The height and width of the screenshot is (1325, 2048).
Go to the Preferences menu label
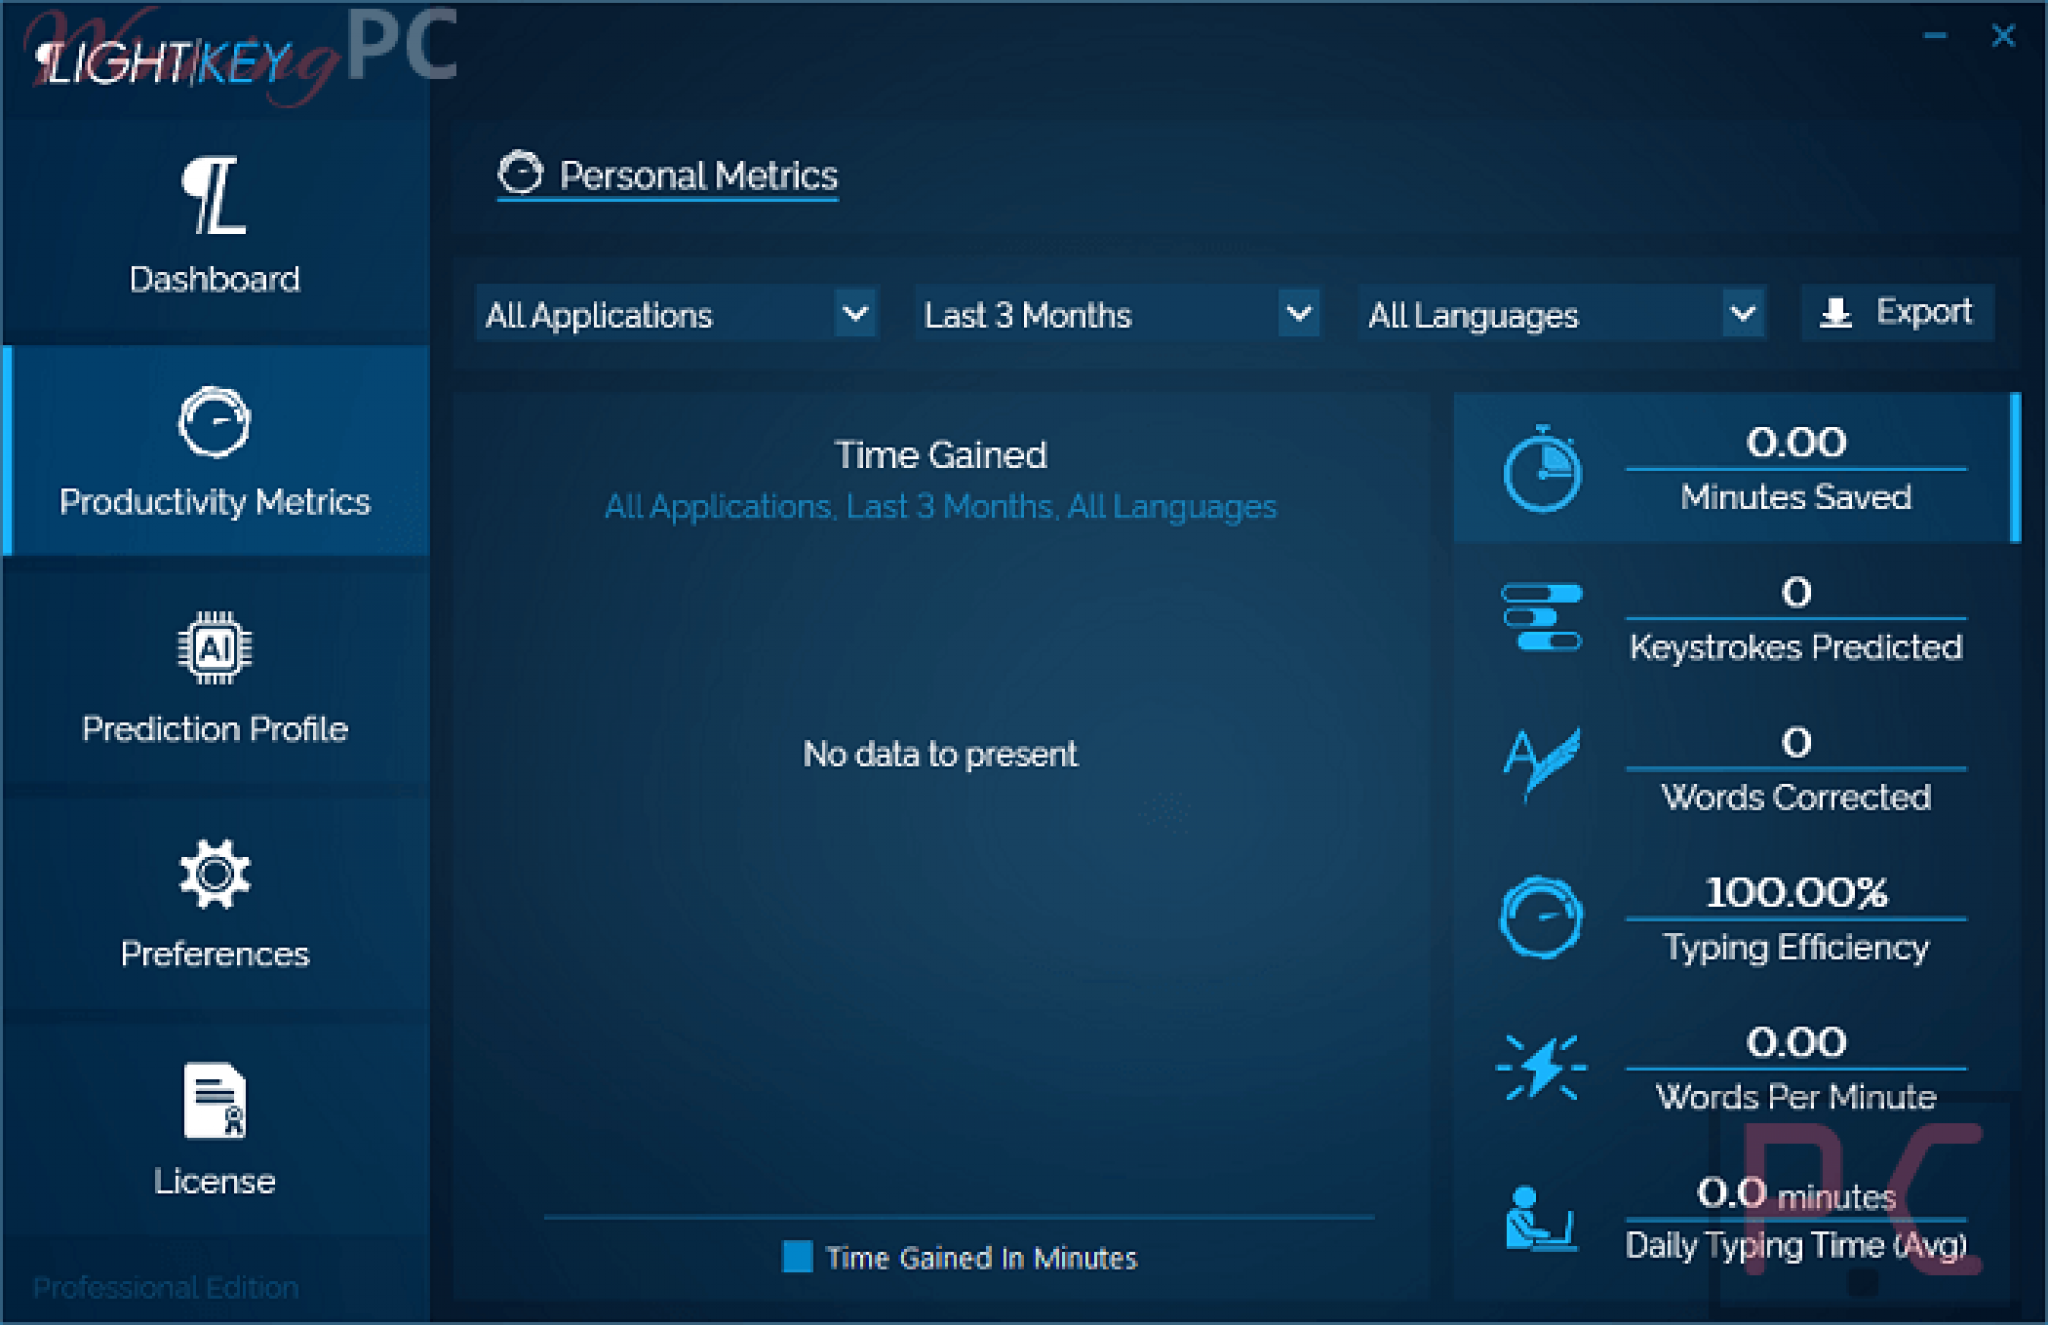coord(214,954)
